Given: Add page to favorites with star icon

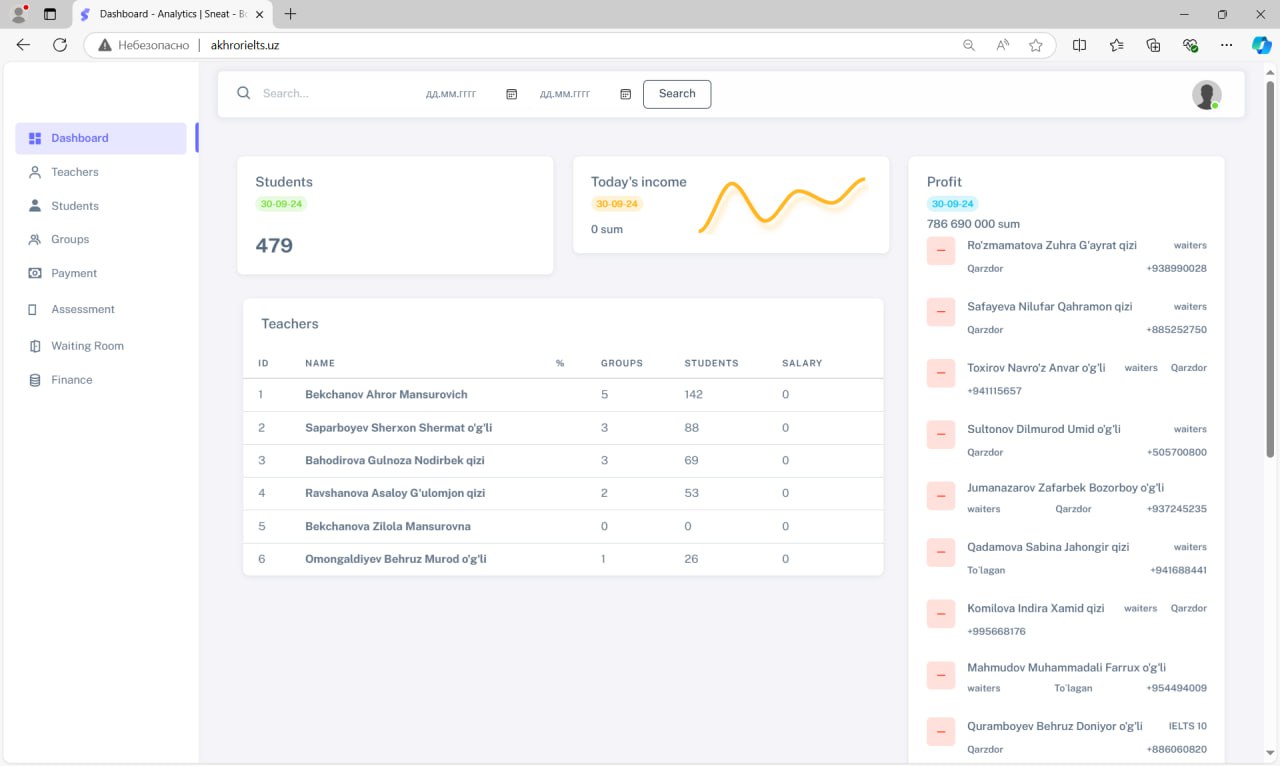Looking at the screenshot, I should (x=1036, y=45).
